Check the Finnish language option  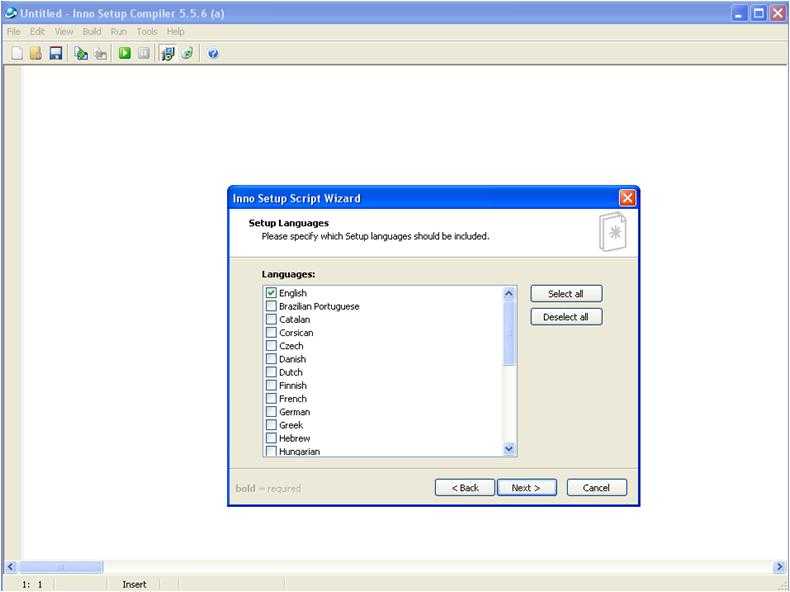pos(271,385)
